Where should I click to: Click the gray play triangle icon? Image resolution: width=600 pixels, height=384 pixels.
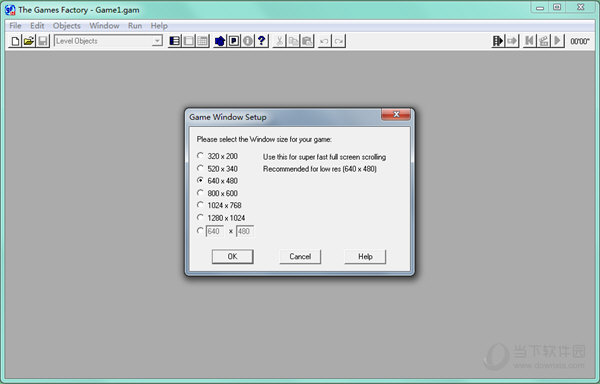pyautogui.click(x=558, y=41)
